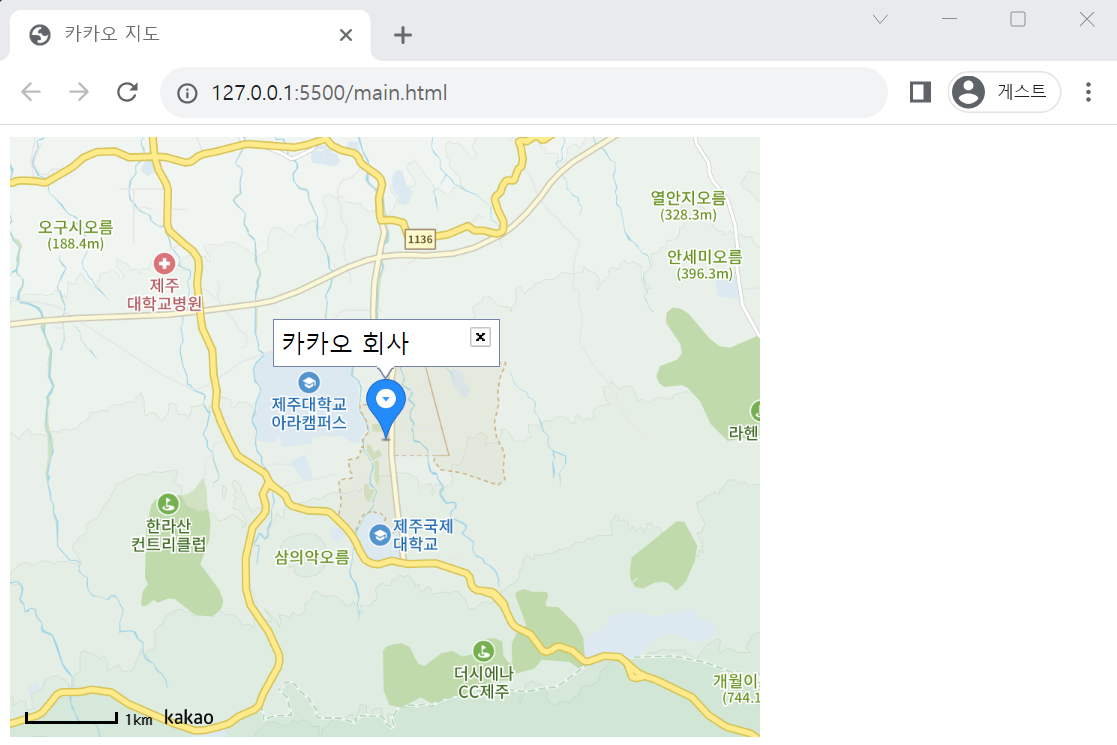The image size is (1117, 745).
Task: Click the blue map marker pin
Action: (x=386, y=409)
